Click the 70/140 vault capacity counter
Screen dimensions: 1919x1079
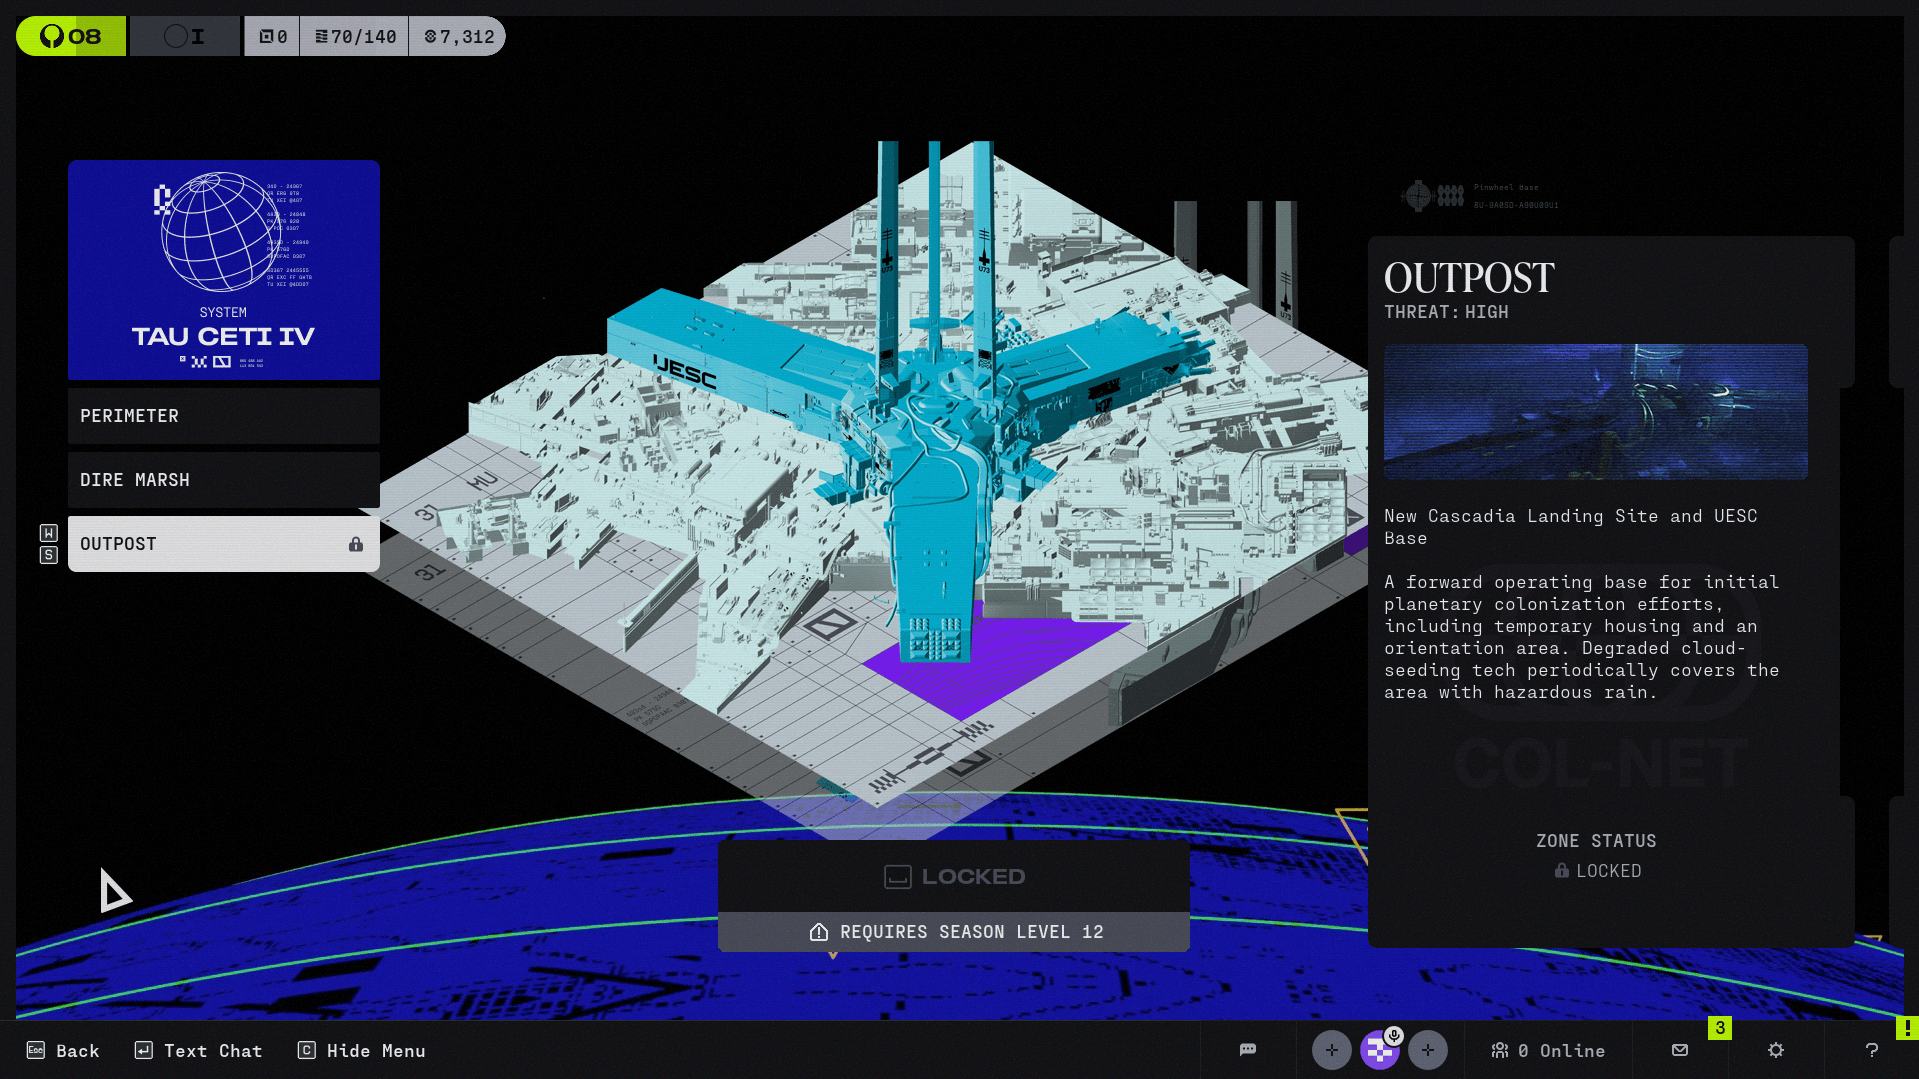[355, 37]
